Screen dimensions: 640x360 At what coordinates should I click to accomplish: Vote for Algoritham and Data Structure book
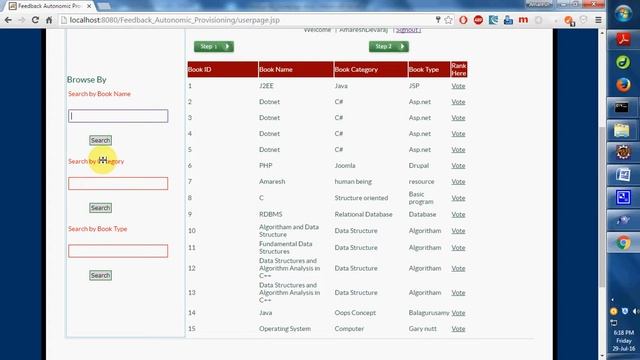(458, 231)
